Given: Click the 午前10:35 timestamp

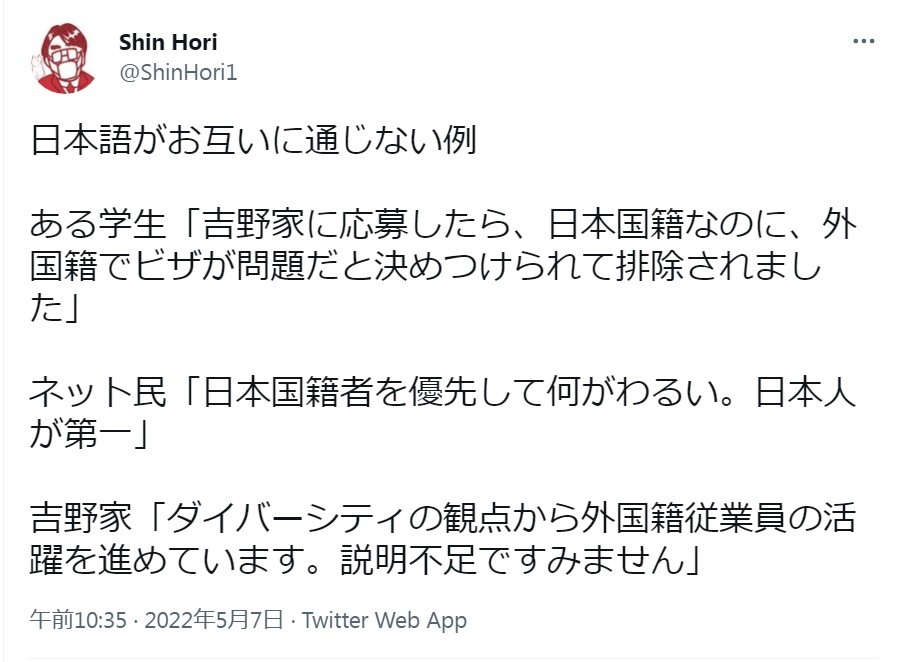Looking at the screenshot, I should (79, 620).
